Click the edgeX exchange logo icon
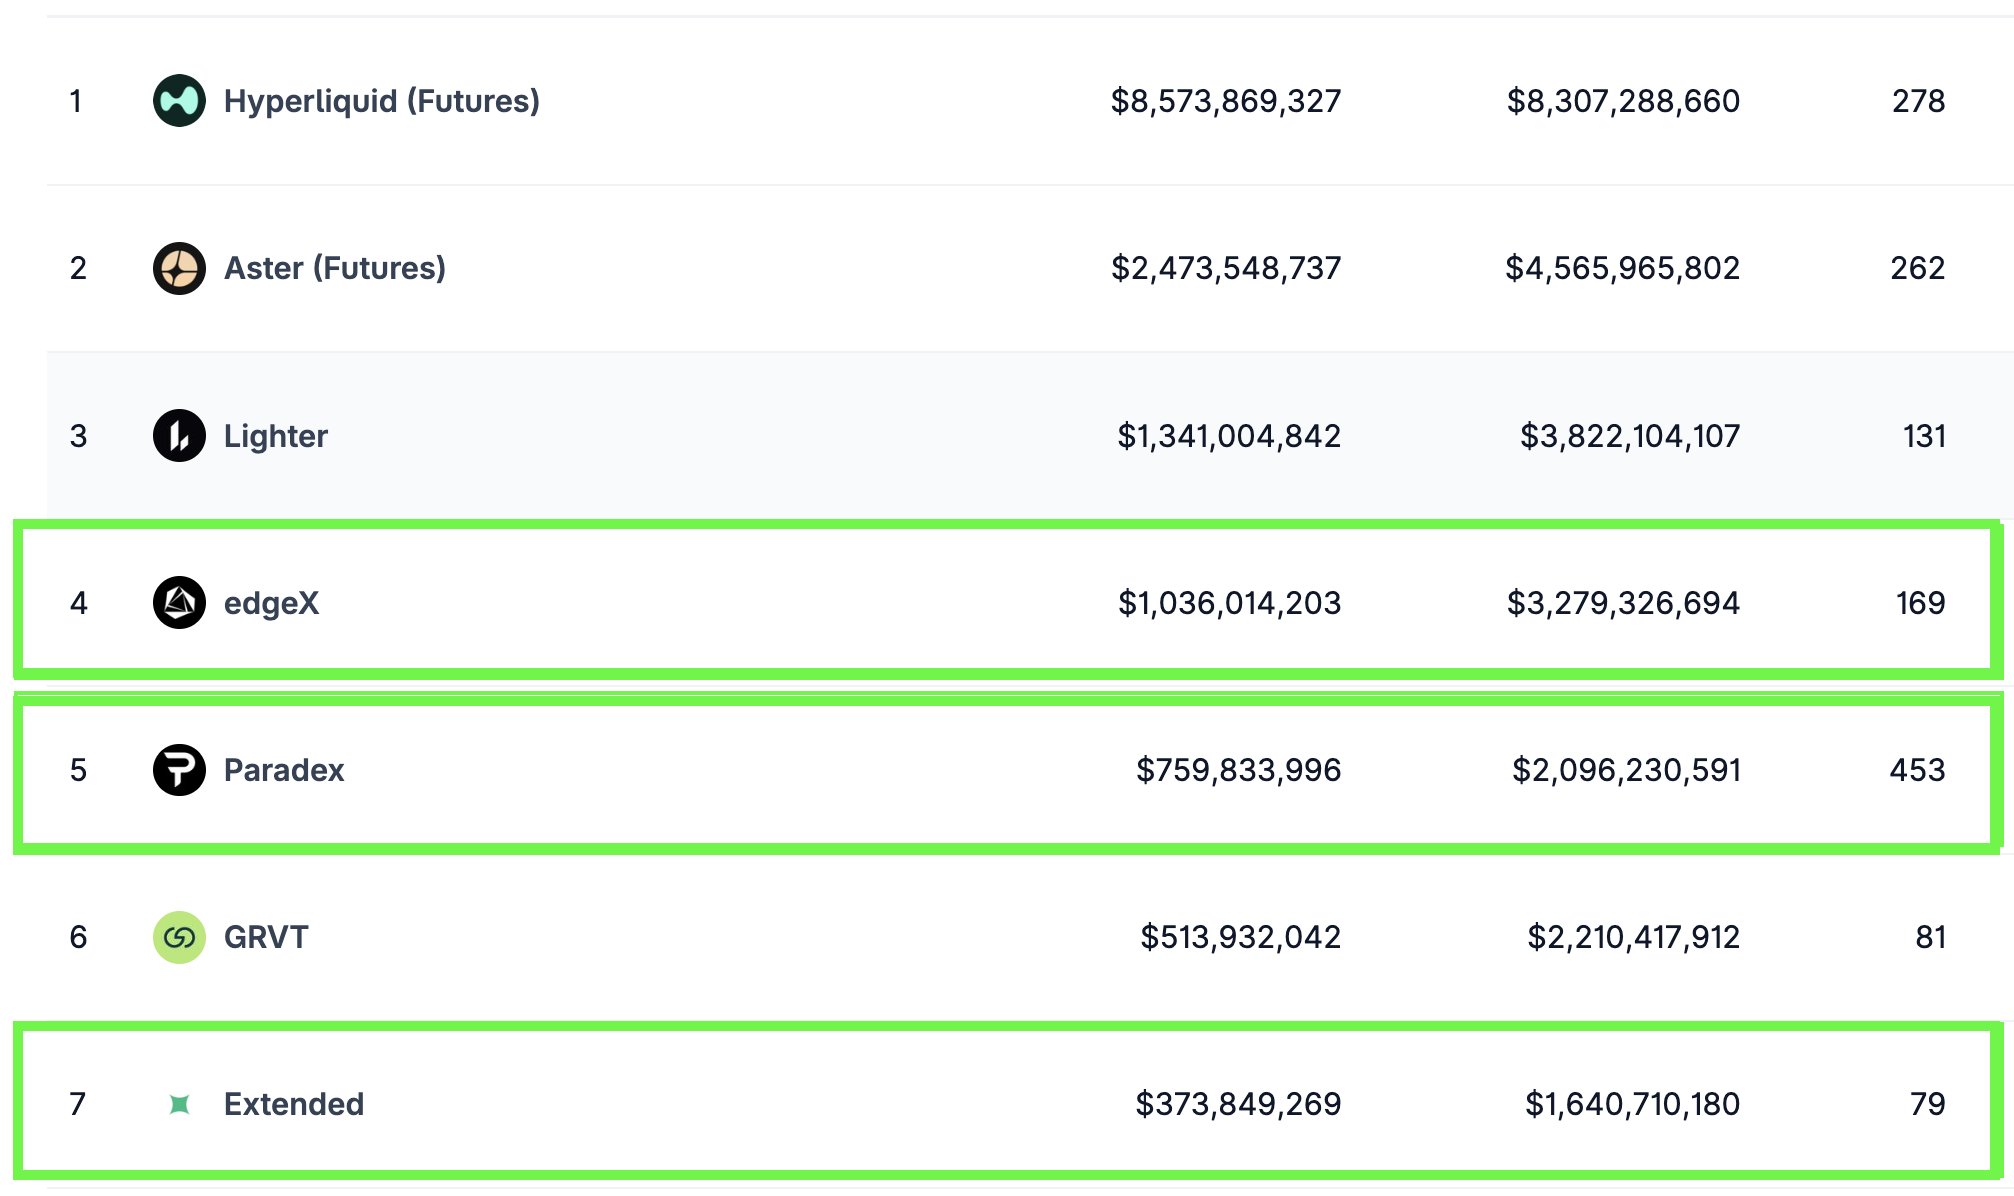2014x1196 pixels. (179, 603)
